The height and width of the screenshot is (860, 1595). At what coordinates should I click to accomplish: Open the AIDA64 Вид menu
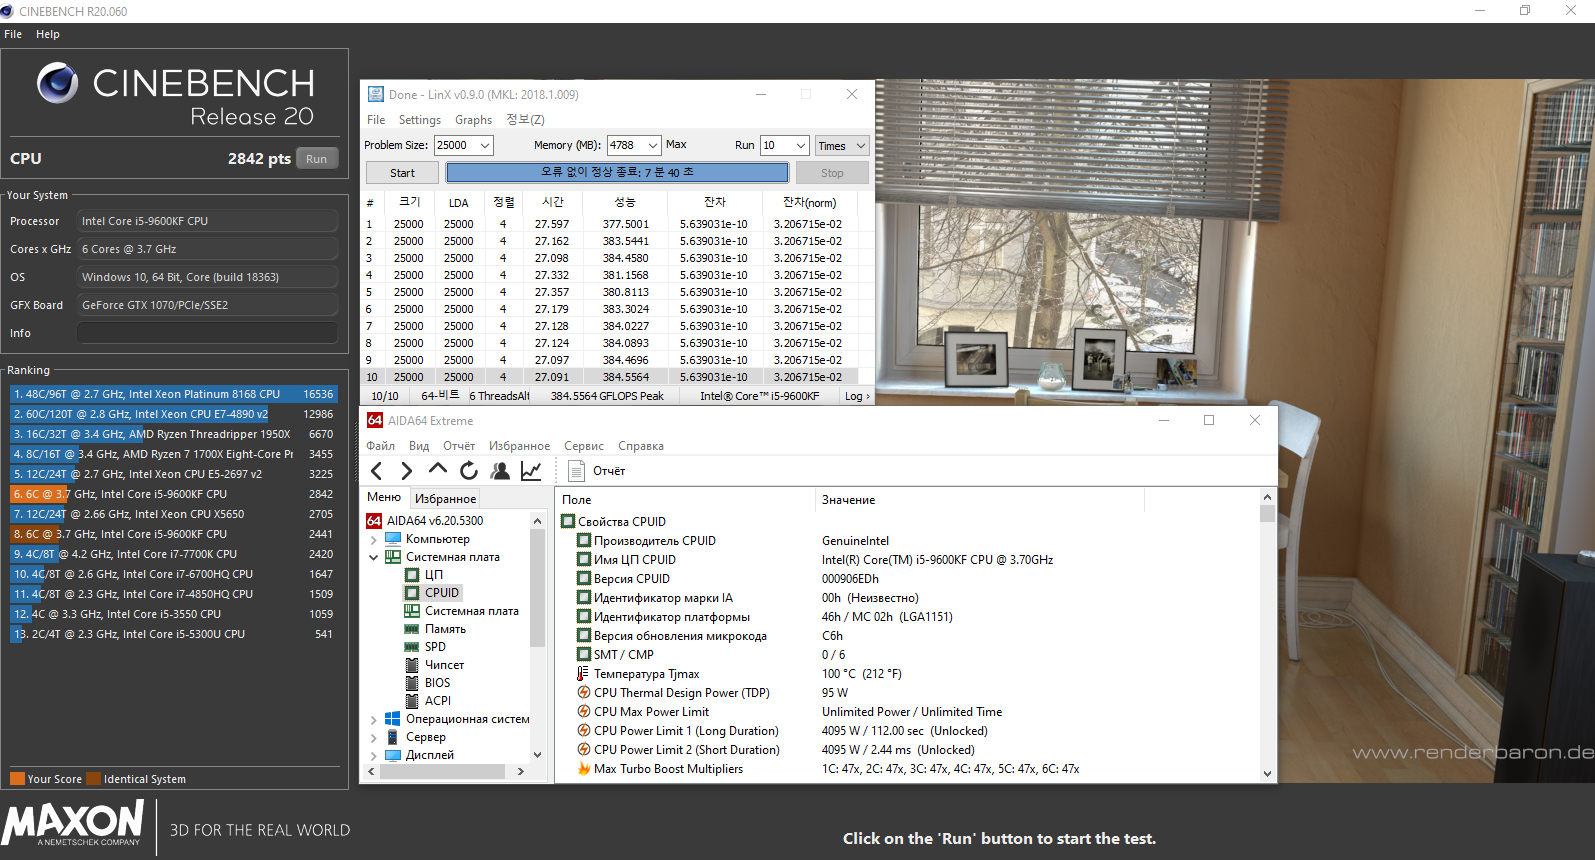(x=419, y=446)
